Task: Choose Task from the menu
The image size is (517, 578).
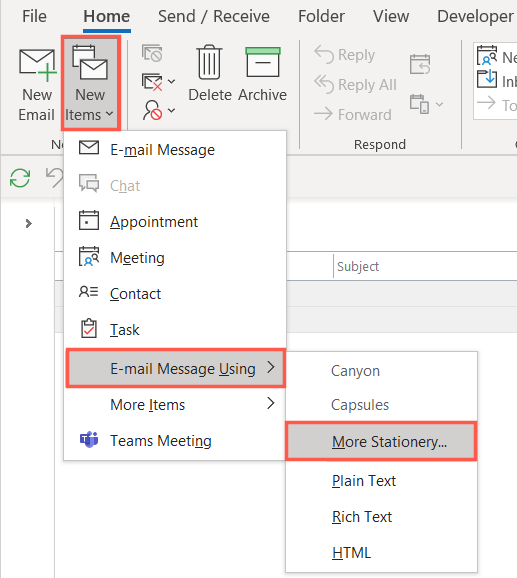Action: click(175, 330)
